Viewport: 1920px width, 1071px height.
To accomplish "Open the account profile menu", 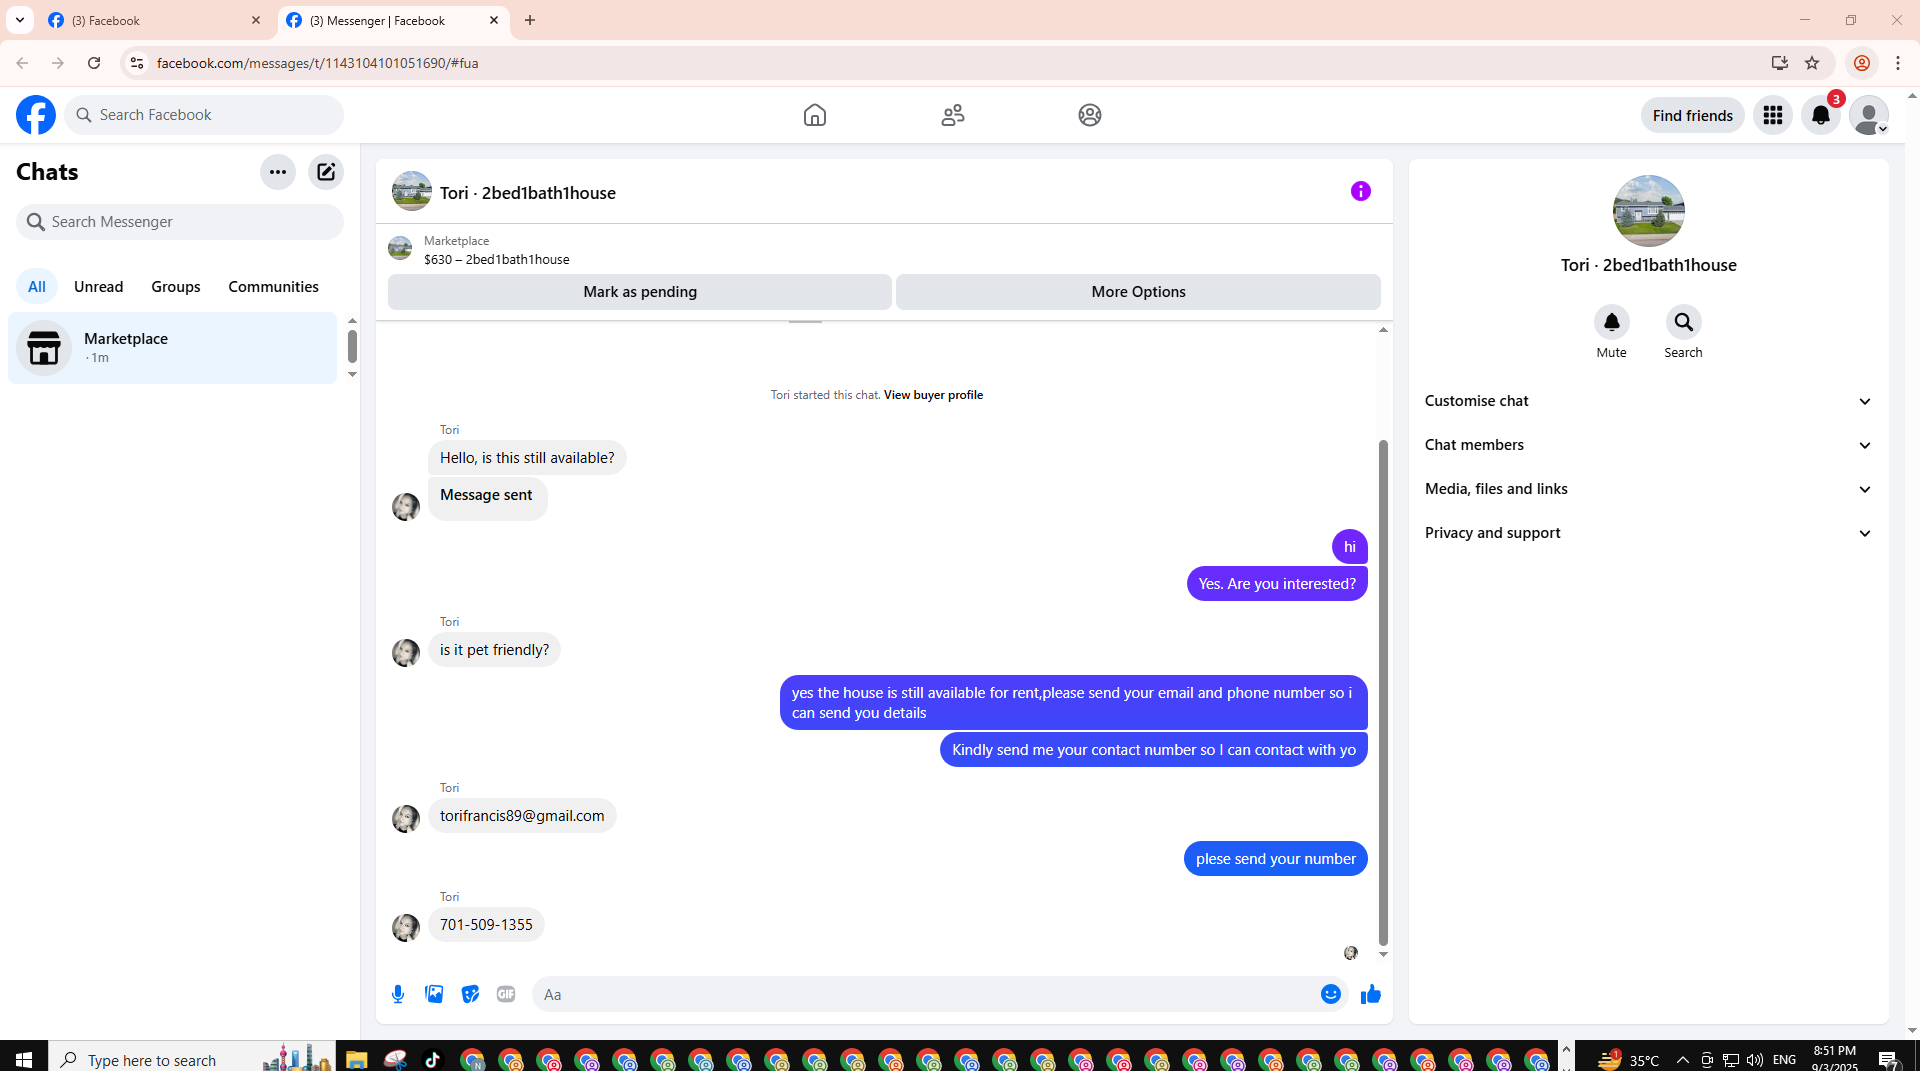I will (1869, 115).
